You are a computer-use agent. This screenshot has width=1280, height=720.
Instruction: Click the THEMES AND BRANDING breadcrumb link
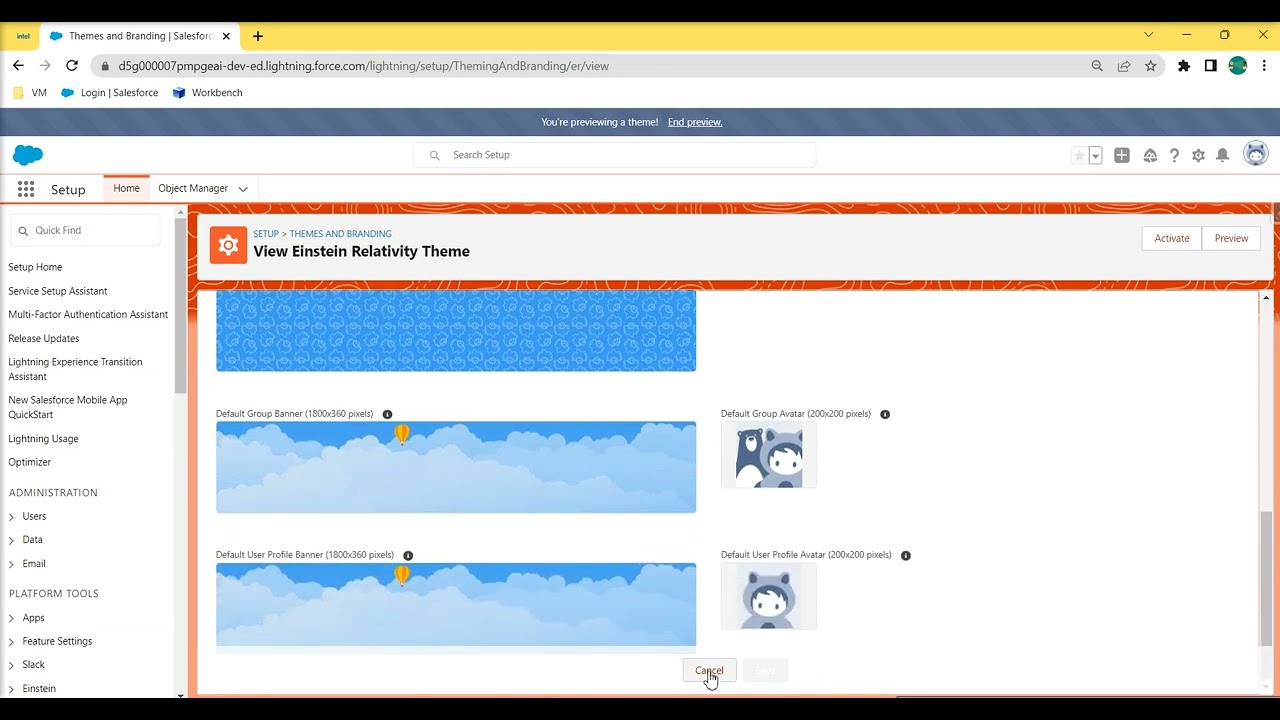click(x=340, y=234)
